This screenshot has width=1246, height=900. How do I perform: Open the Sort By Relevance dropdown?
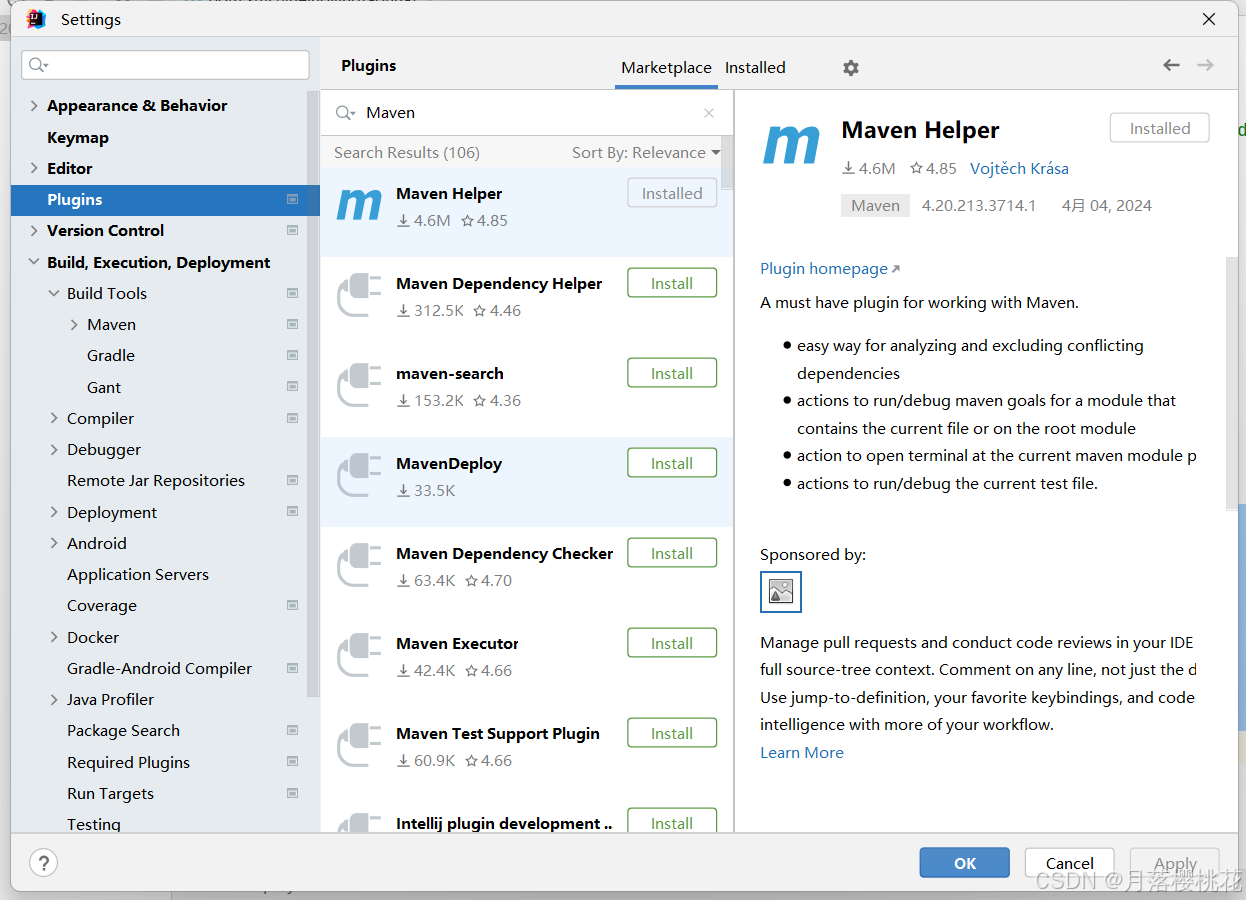[x=645, y=153]
